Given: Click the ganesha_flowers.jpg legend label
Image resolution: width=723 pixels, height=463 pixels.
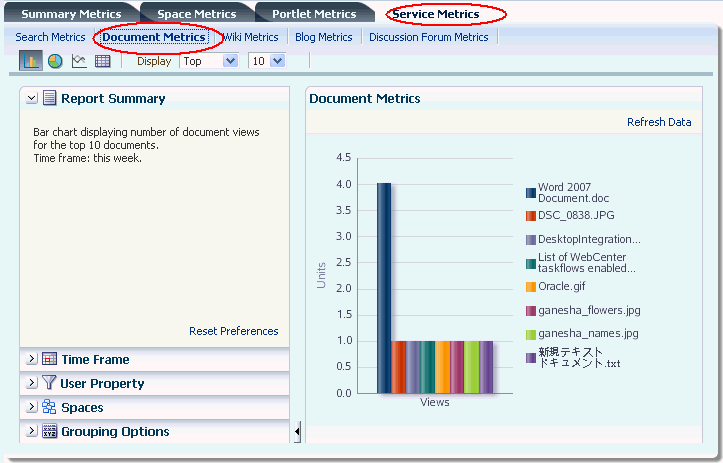Looking at the screenshot, I should 589,310.
